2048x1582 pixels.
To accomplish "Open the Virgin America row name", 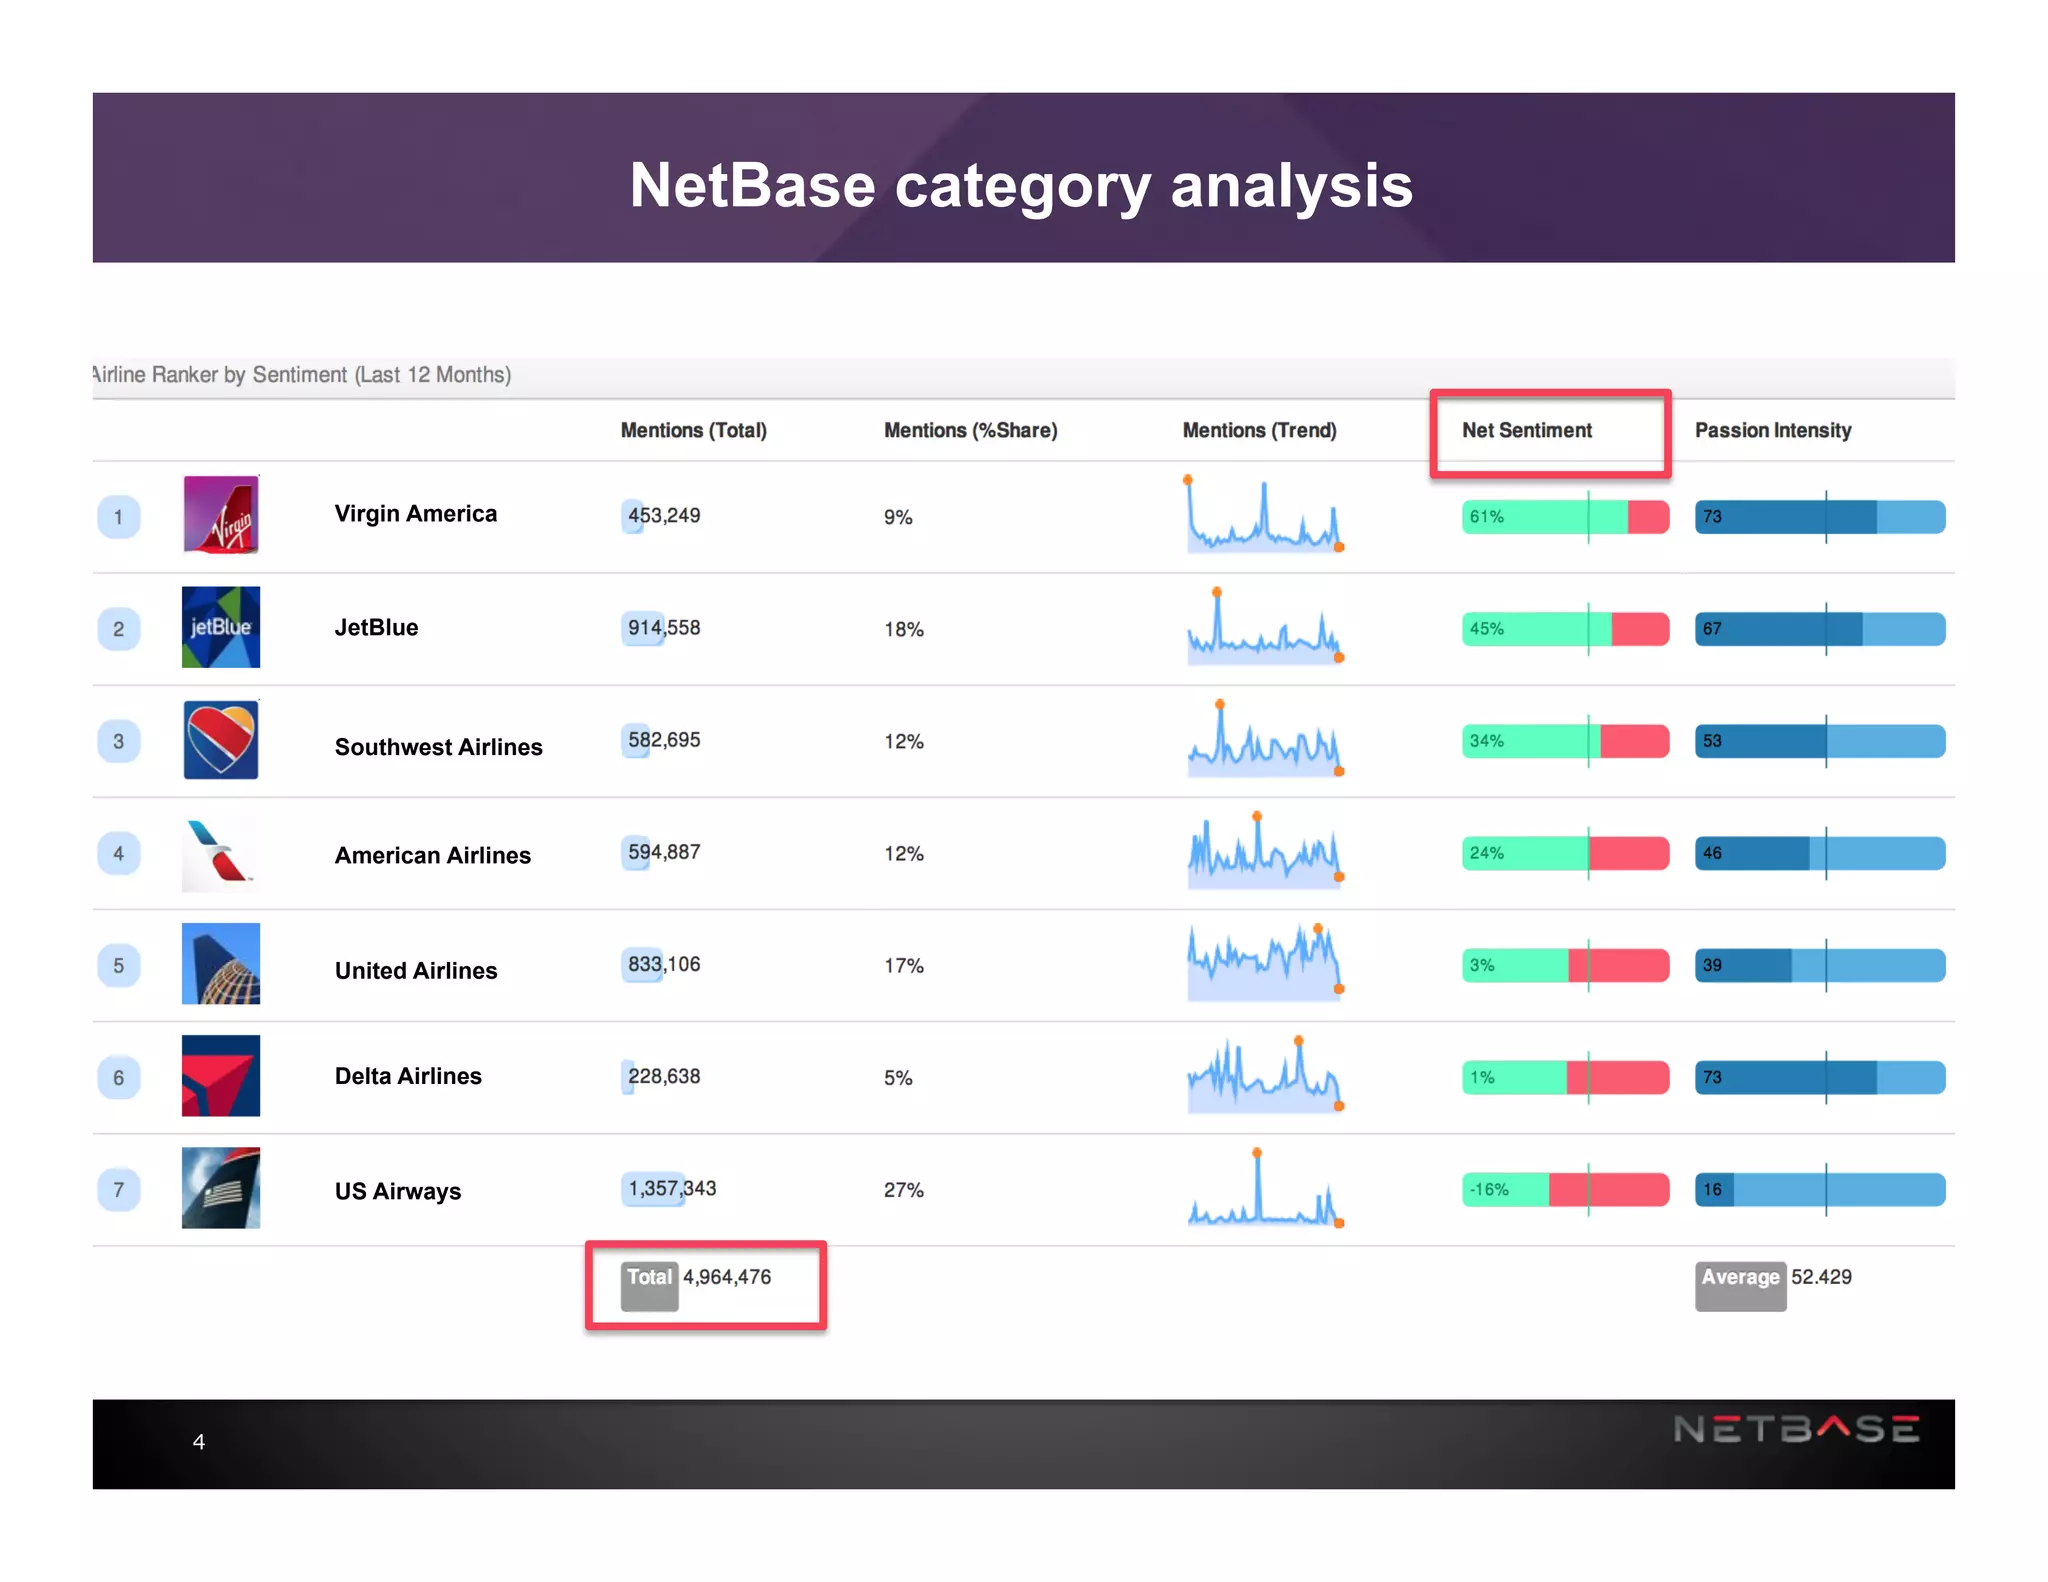I will pos(416,513).
